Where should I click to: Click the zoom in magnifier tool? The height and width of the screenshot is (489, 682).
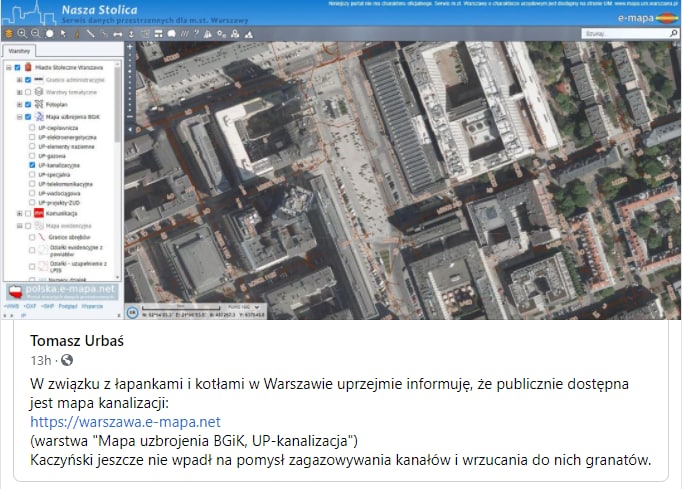tap(21, 33)
